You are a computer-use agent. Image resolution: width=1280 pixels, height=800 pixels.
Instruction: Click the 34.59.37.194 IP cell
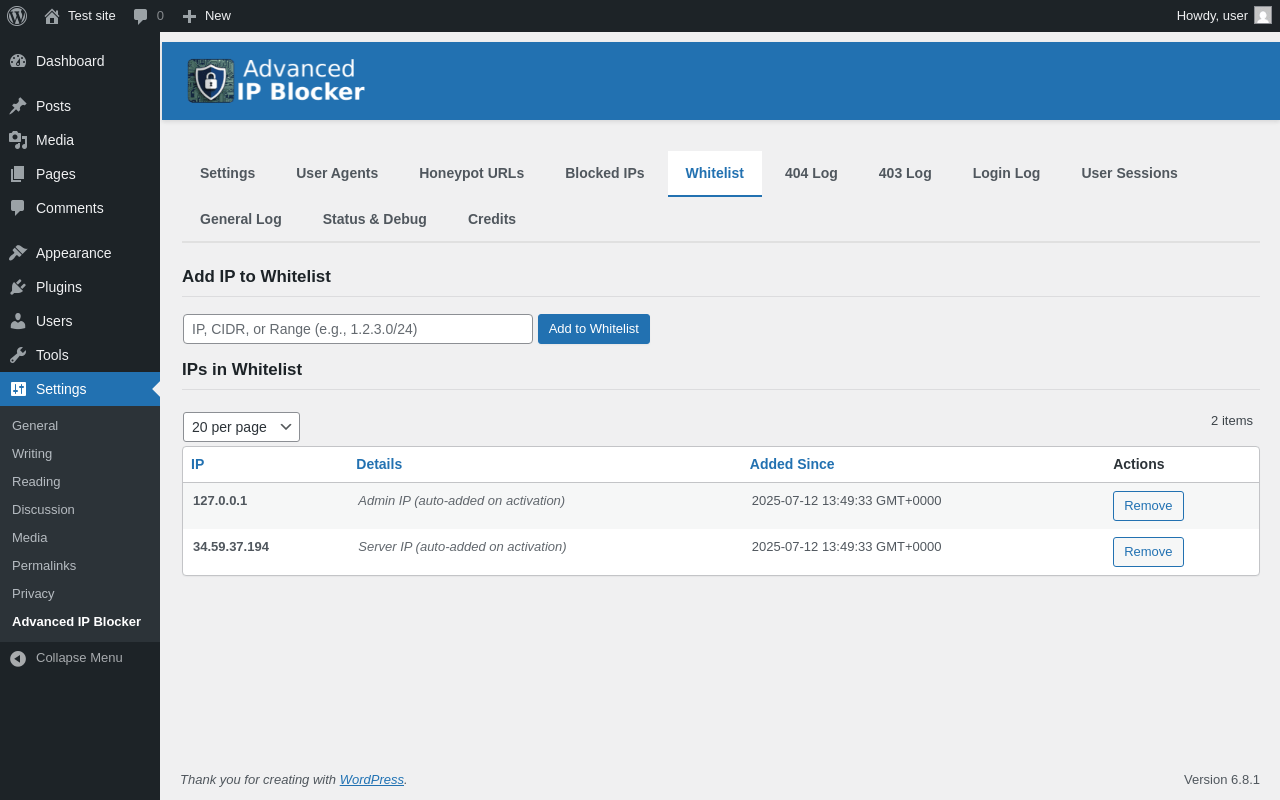231,547
